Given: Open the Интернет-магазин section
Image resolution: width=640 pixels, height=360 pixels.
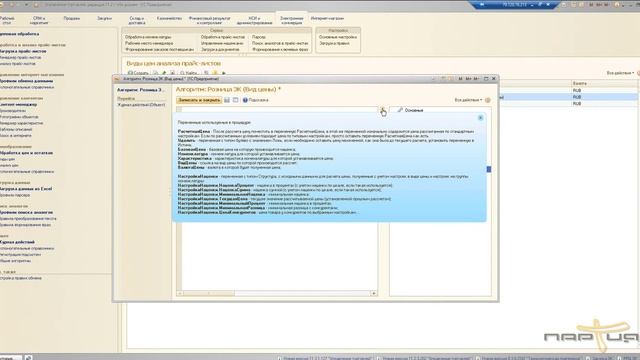Looking at the screenshot, I should [327, 18].
